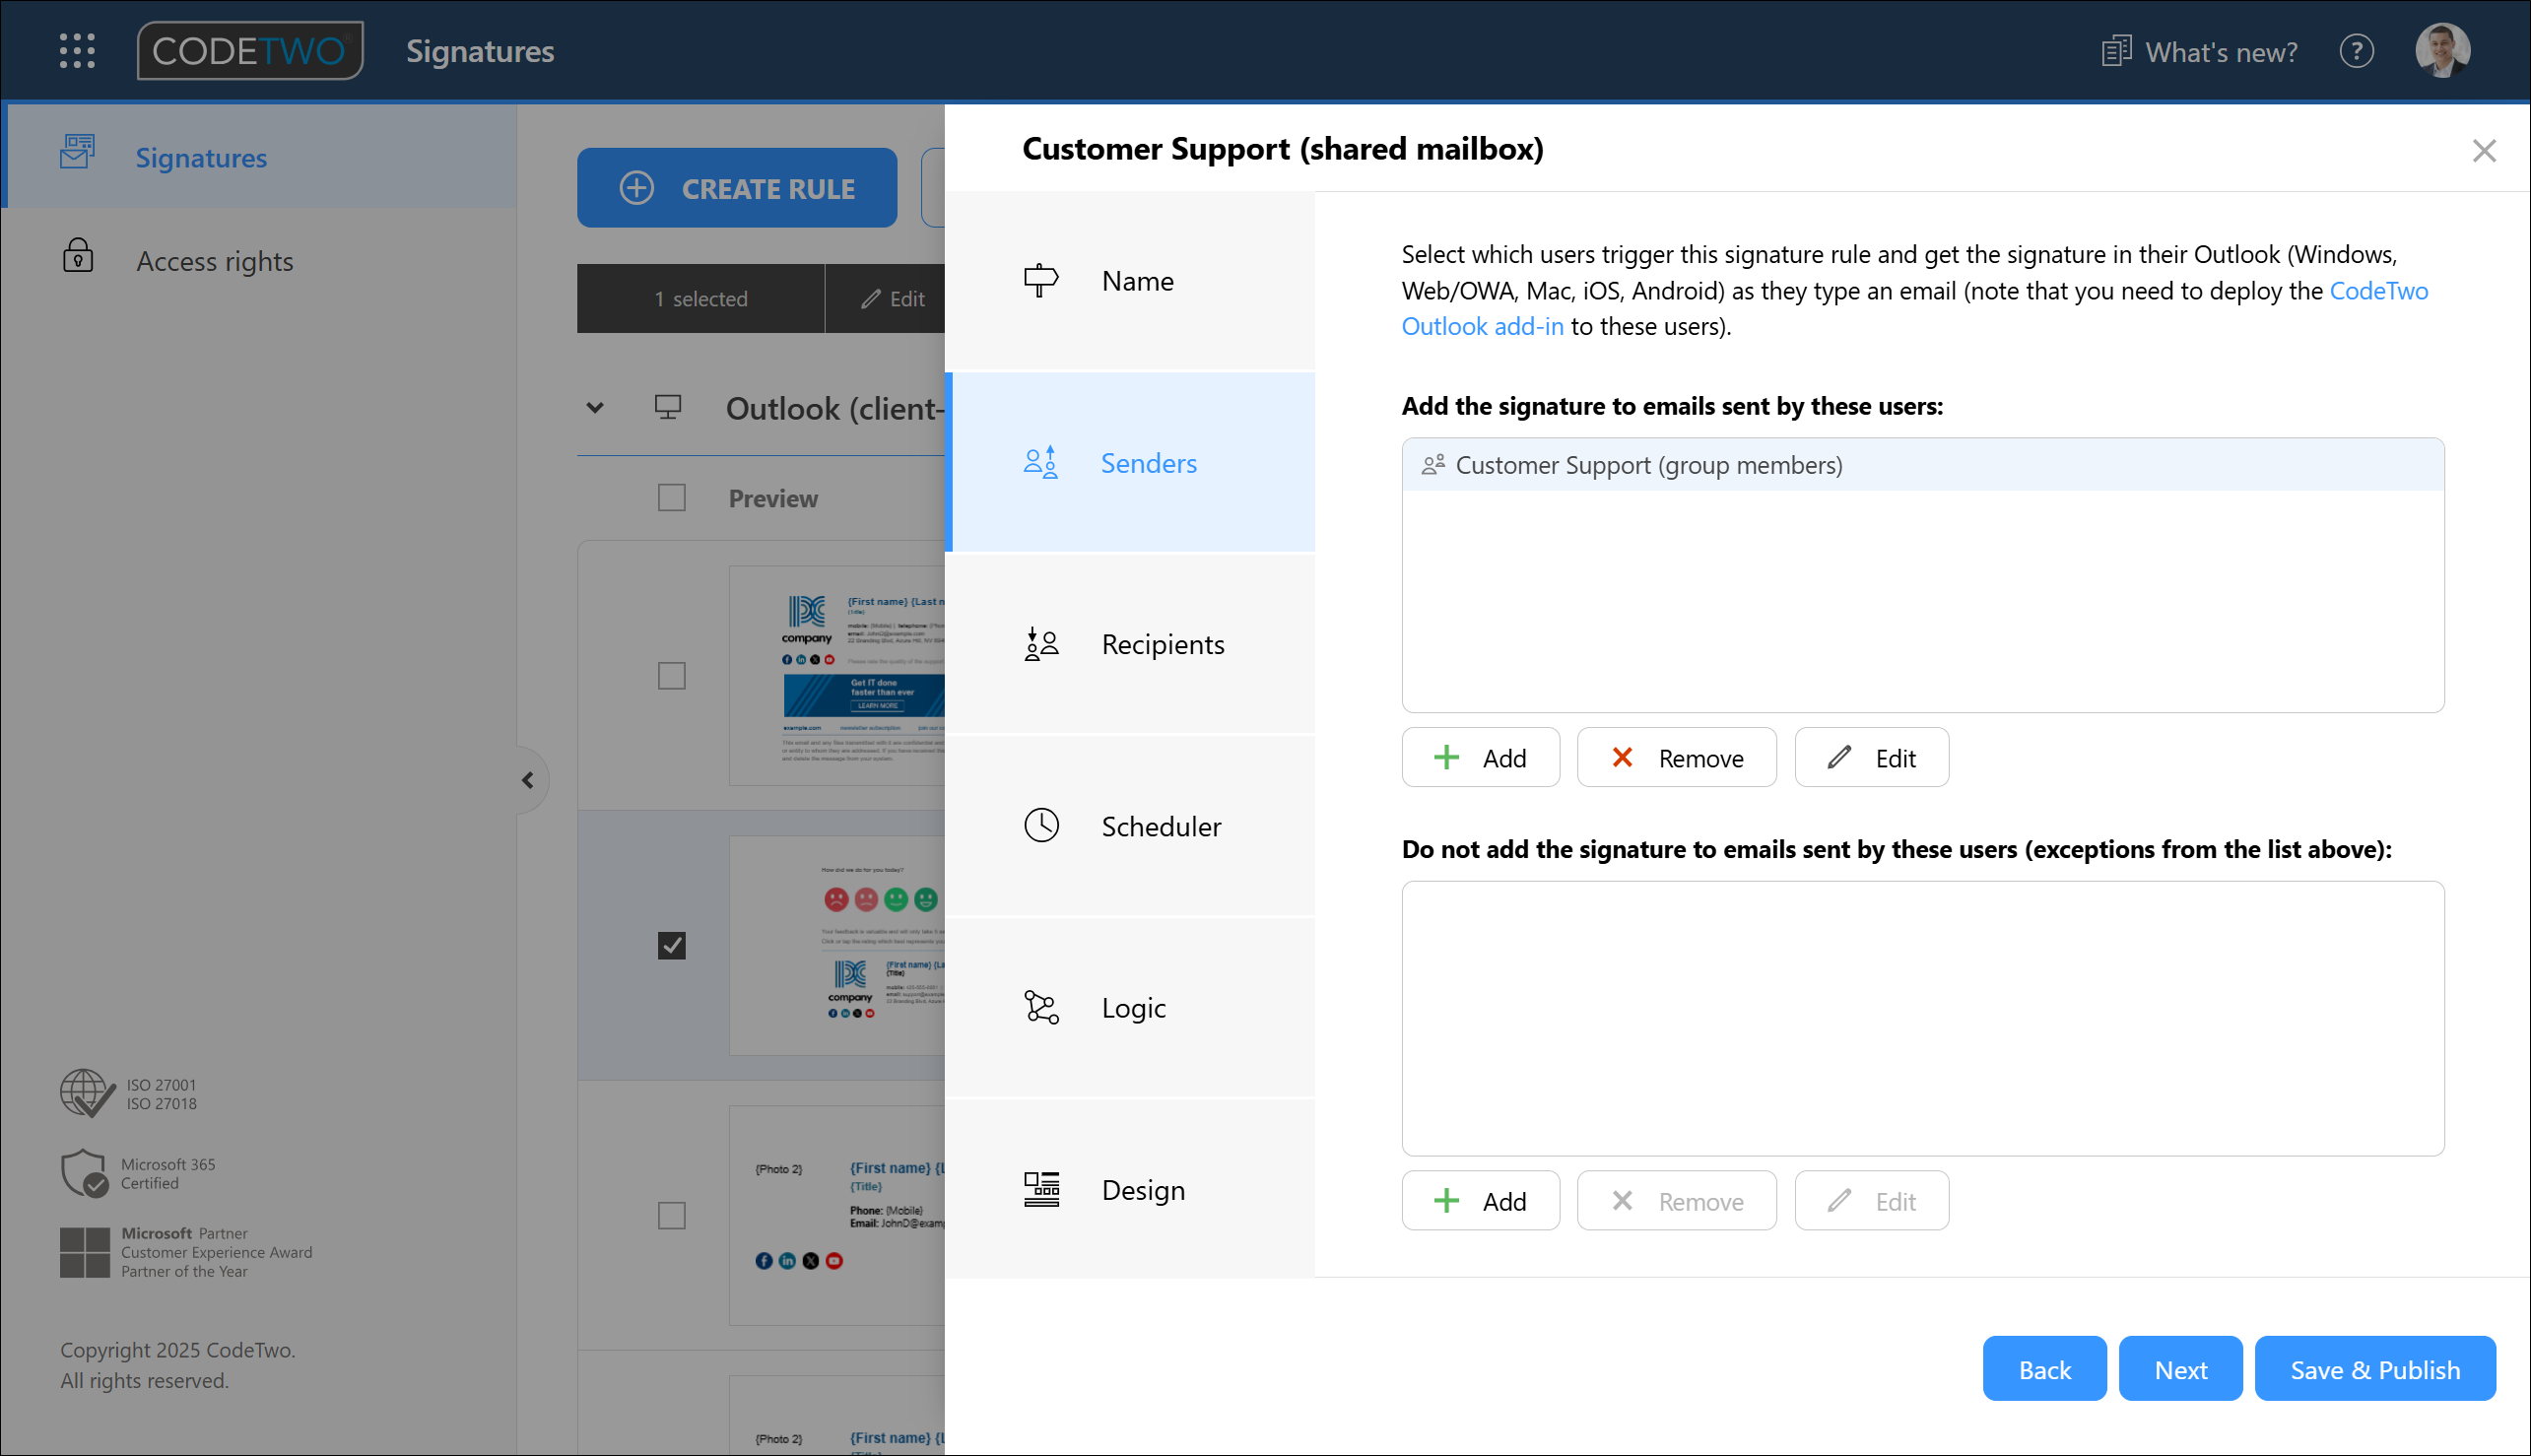Open the Senders step
The width and height of the screenshot is (2531, 1456).
pos(1129,463)
